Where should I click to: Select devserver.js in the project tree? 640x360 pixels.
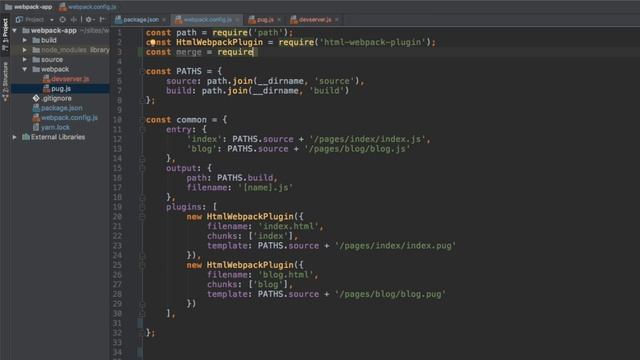point(70,79)
